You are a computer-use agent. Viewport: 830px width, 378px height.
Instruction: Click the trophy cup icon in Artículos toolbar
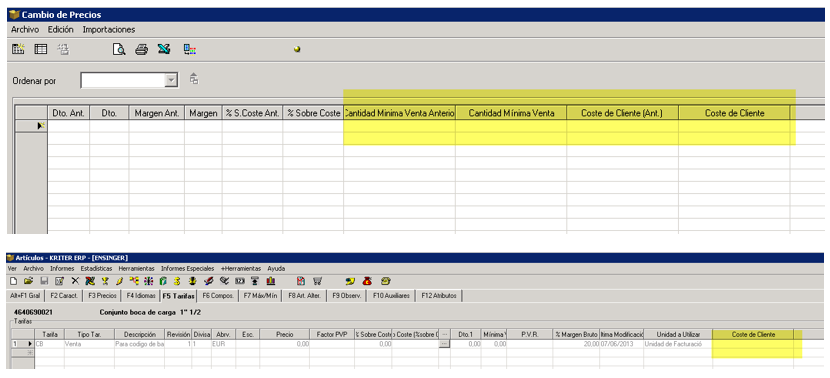pos(105,281)
